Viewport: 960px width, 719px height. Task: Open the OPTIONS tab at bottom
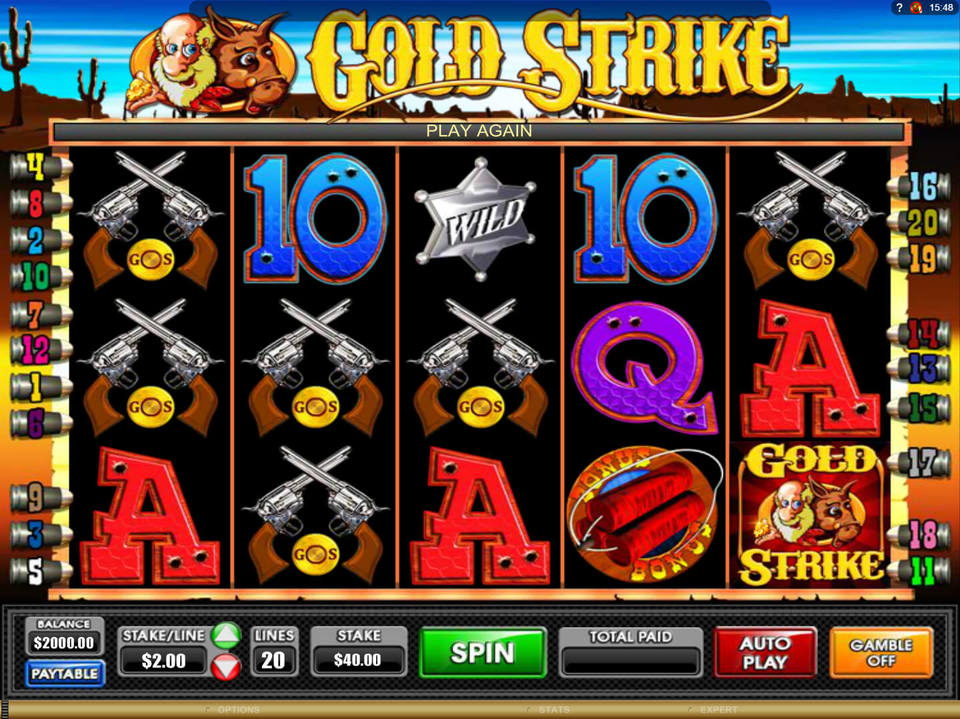pyautogui.click(x=238, y=710)
